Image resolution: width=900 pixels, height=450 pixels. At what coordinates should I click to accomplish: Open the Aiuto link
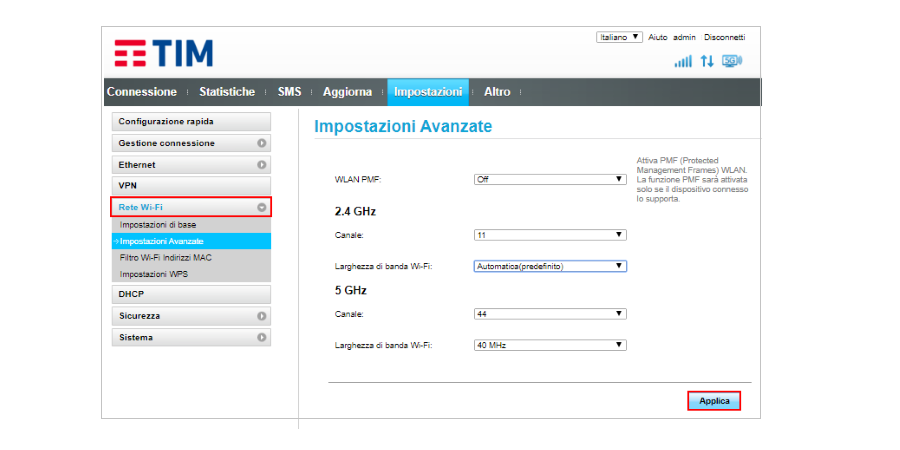(x=658, y=37)
